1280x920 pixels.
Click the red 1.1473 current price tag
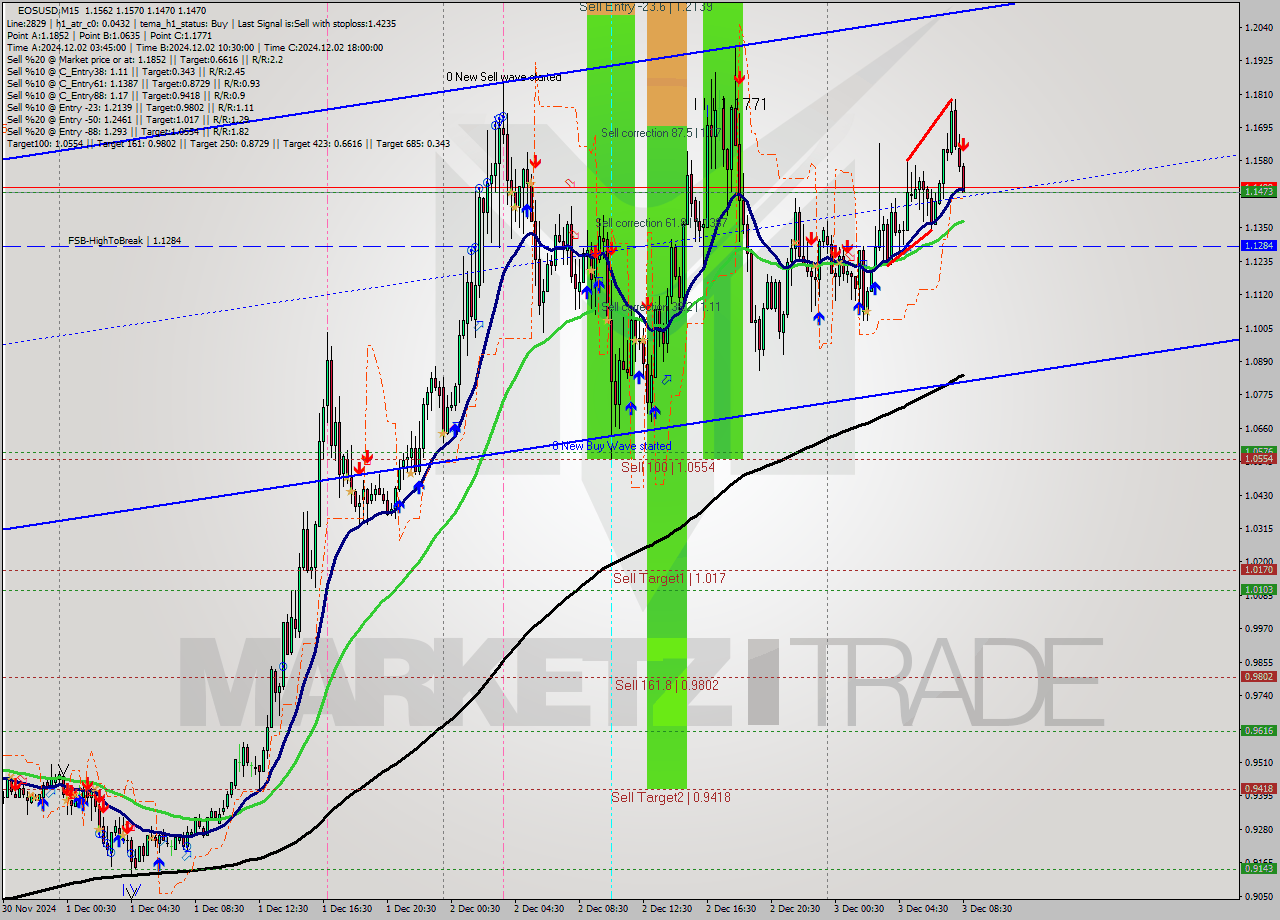click(1258, 190)
